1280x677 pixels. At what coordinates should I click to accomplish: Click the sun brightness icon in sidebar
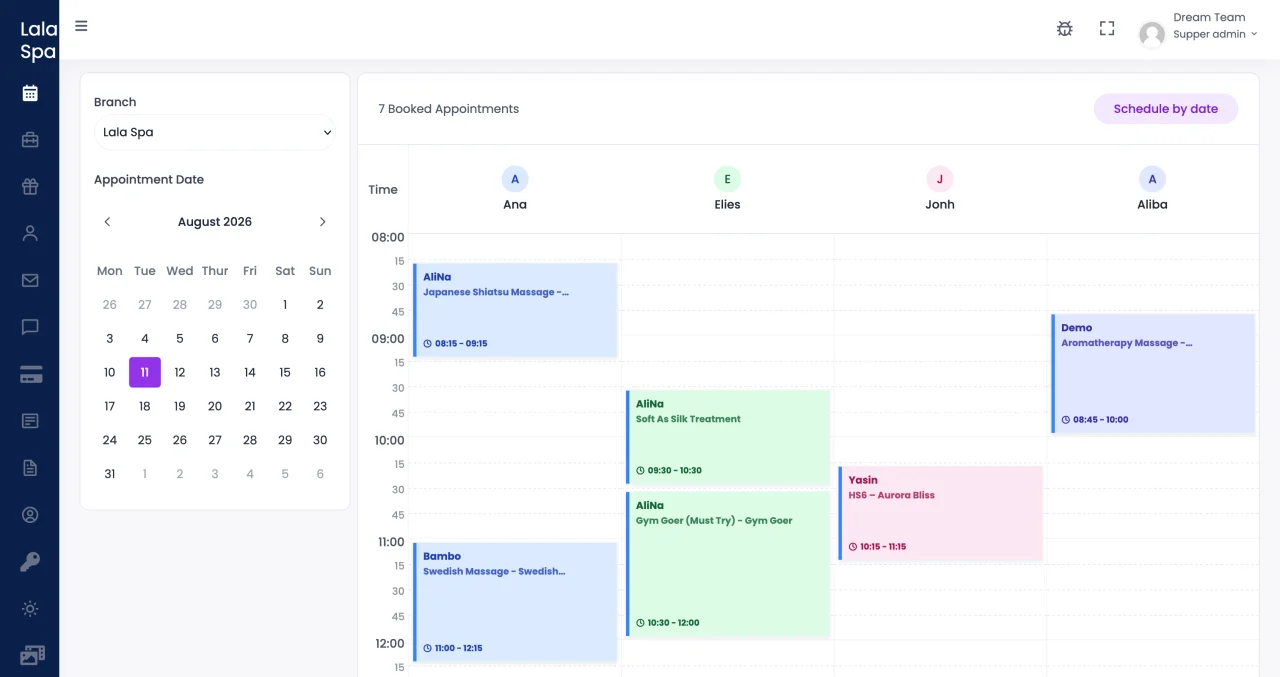(x=30, y=609)
